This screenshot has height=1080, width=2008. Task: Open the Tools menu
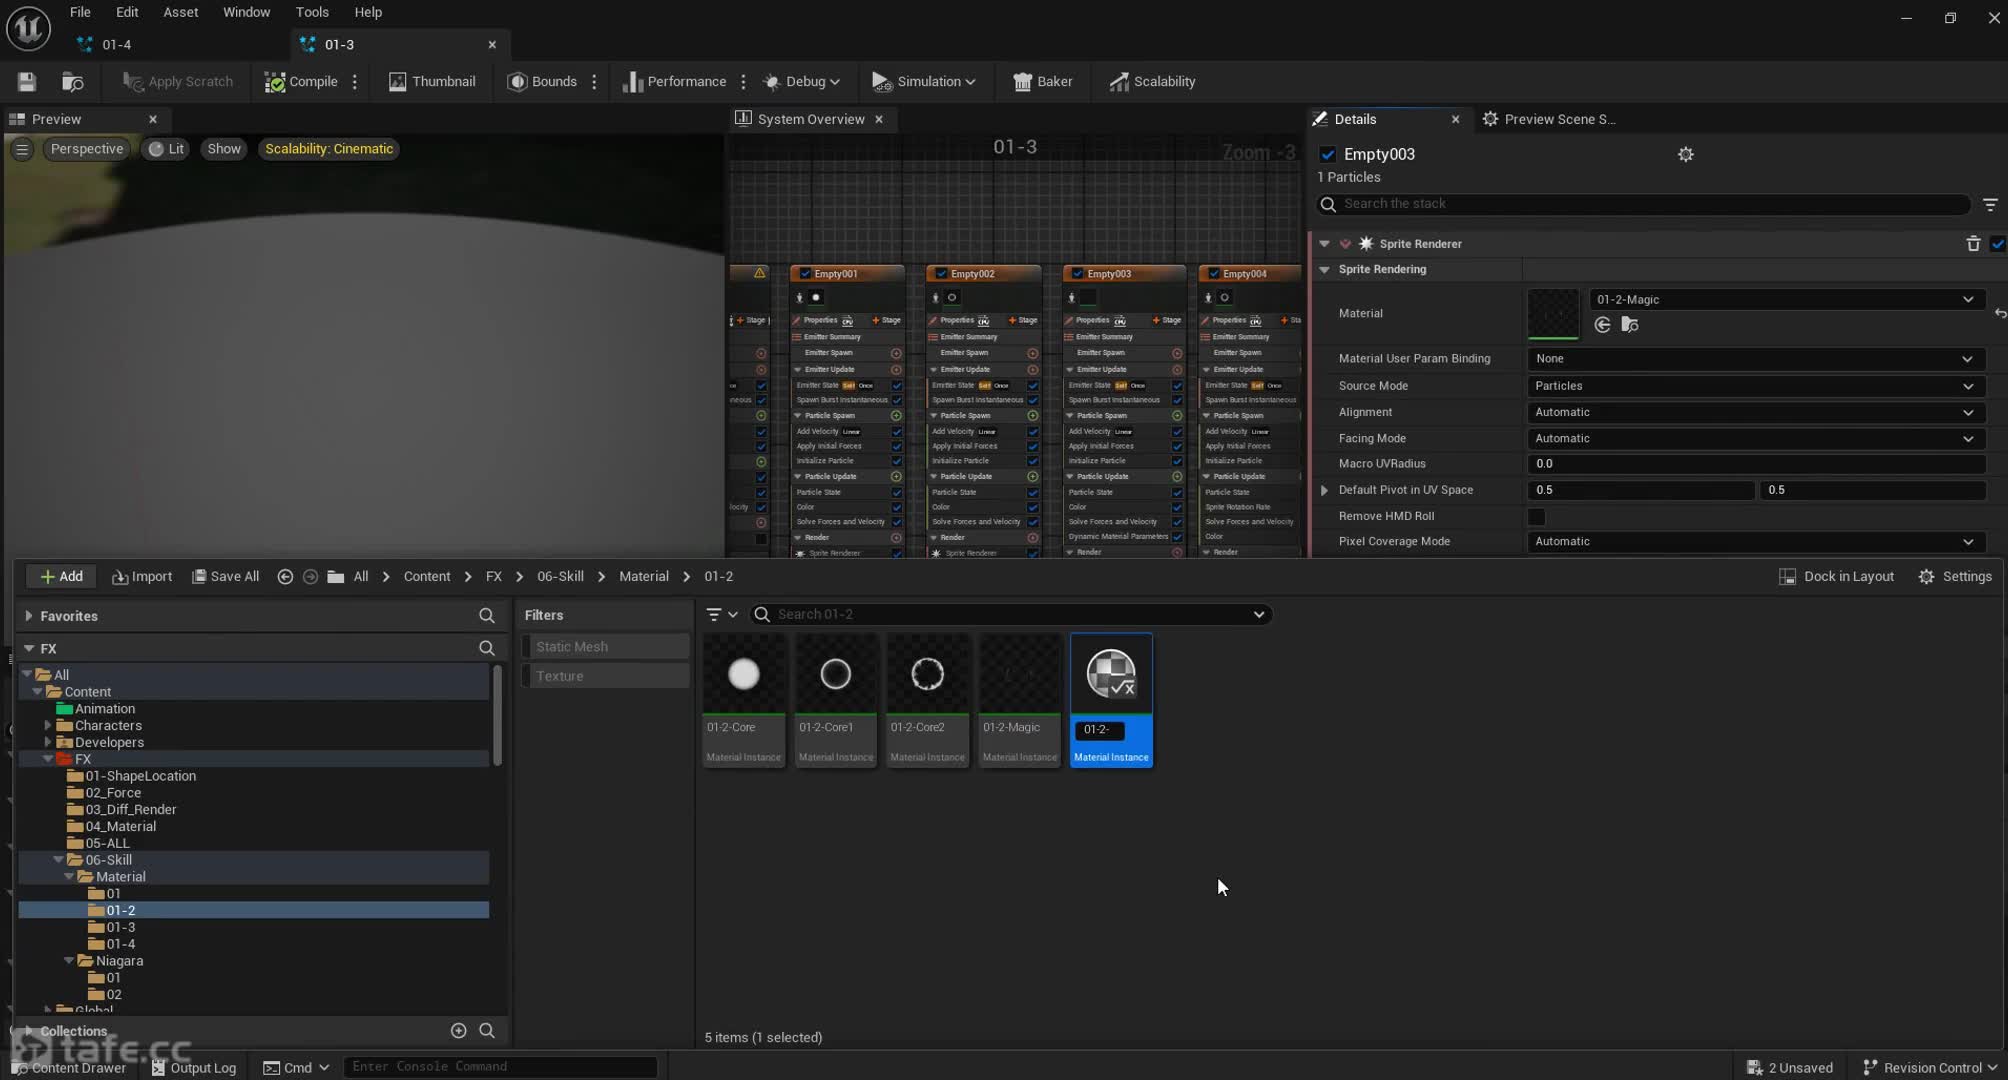pos(312,12)
